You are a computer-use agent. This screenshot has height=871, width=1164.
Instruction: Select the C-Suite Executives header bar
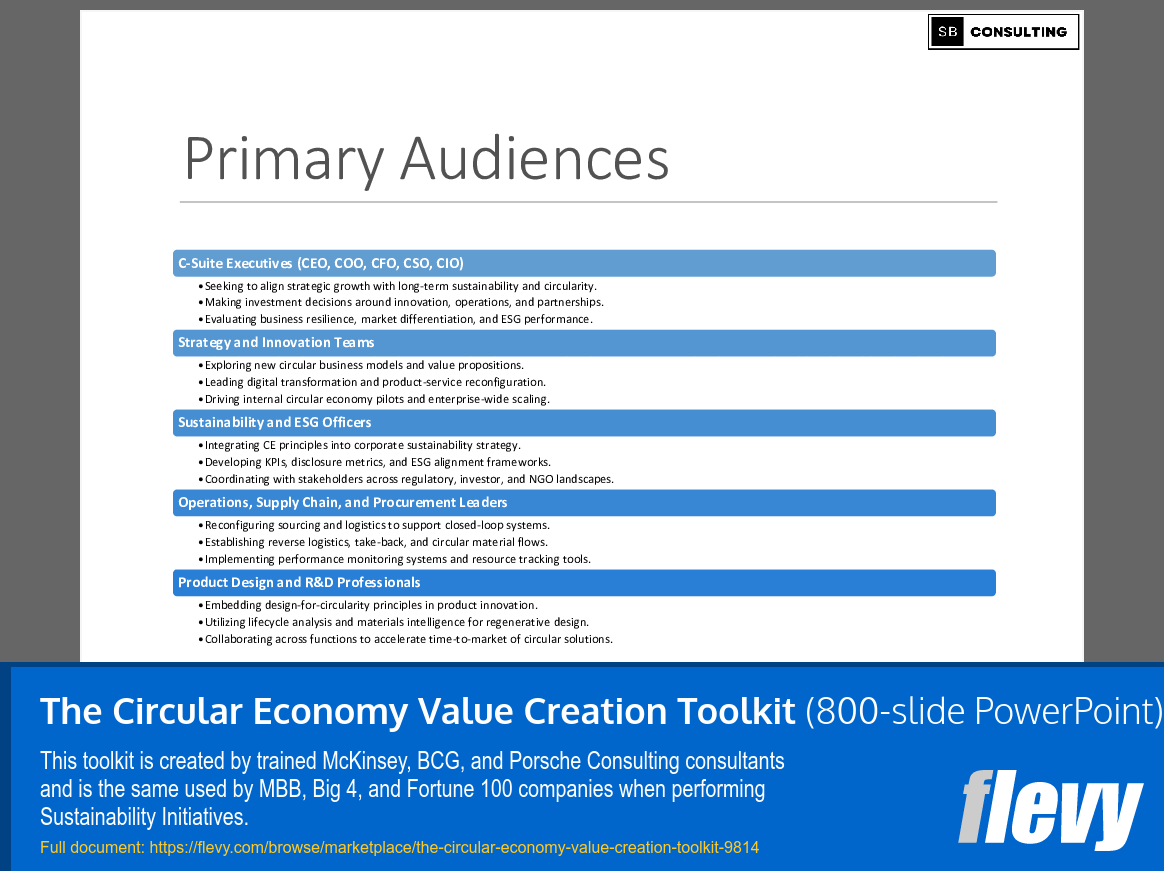click(x=584, y=264)
